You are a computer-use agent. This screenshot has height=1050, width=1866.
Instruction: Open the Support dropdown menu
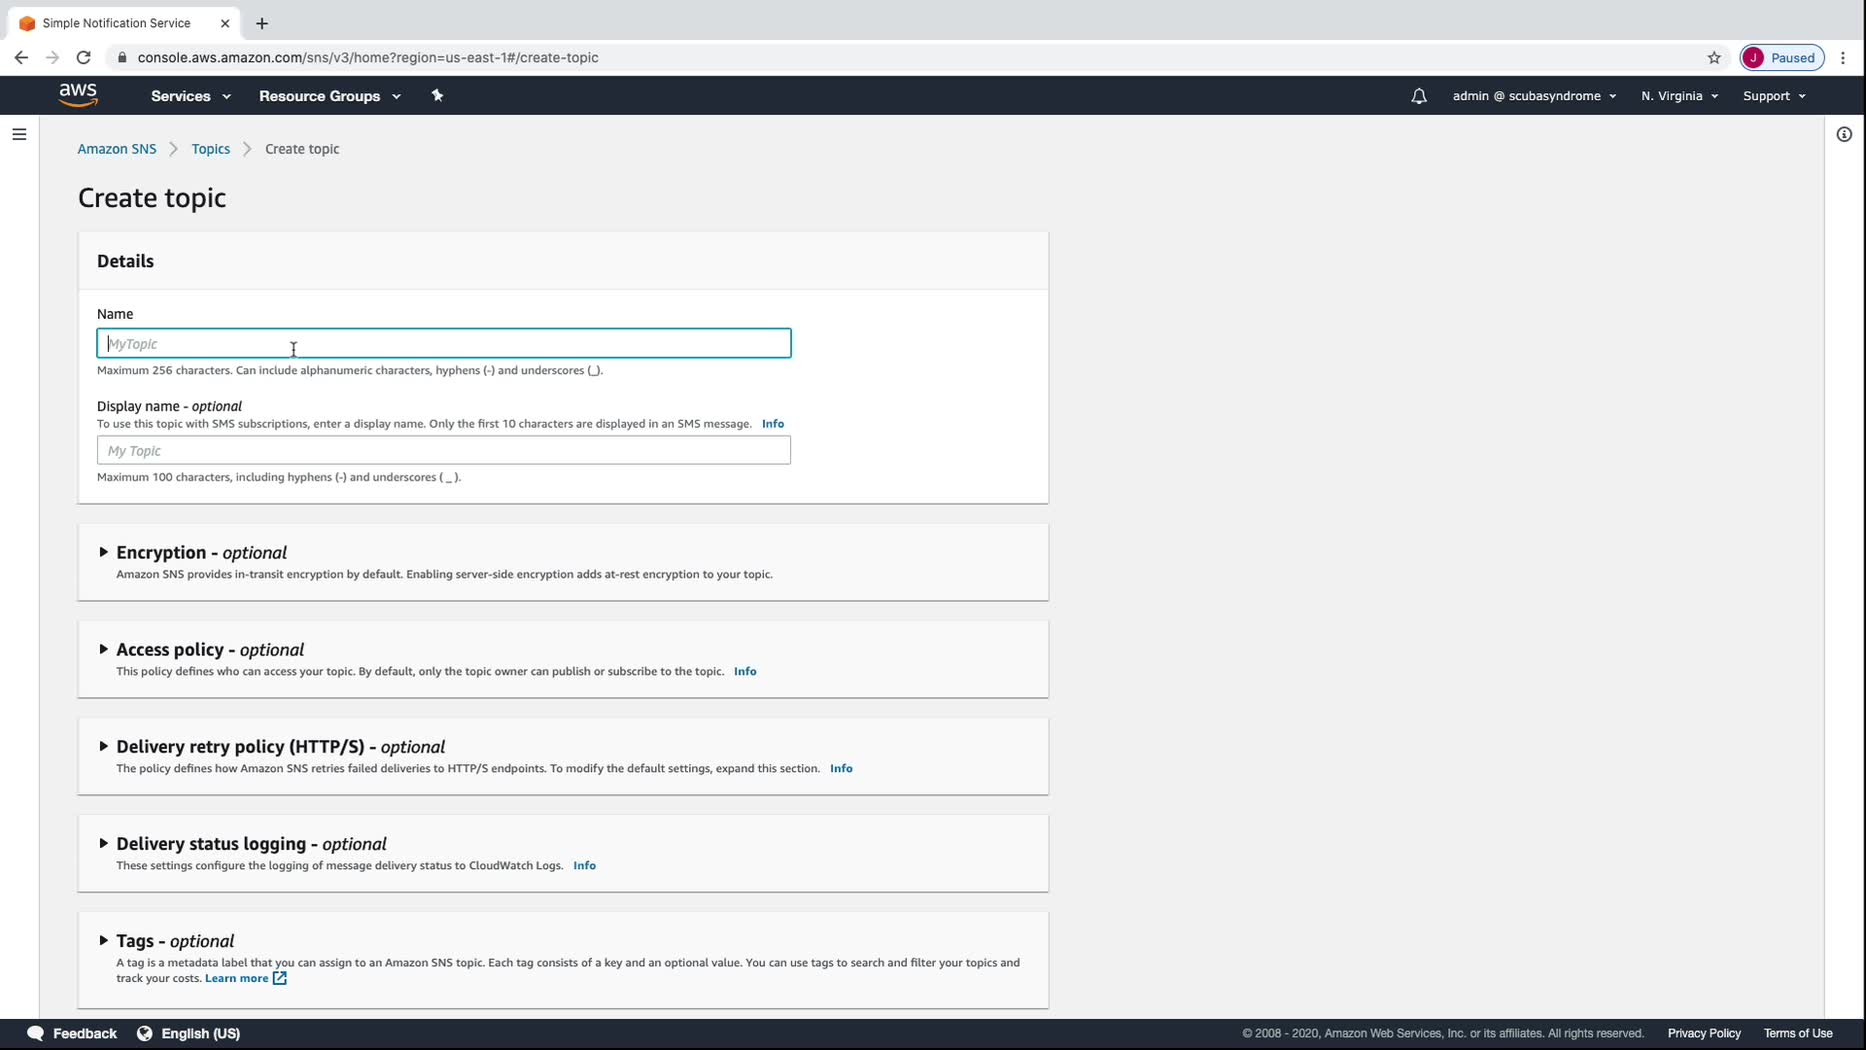(1774, 96)
